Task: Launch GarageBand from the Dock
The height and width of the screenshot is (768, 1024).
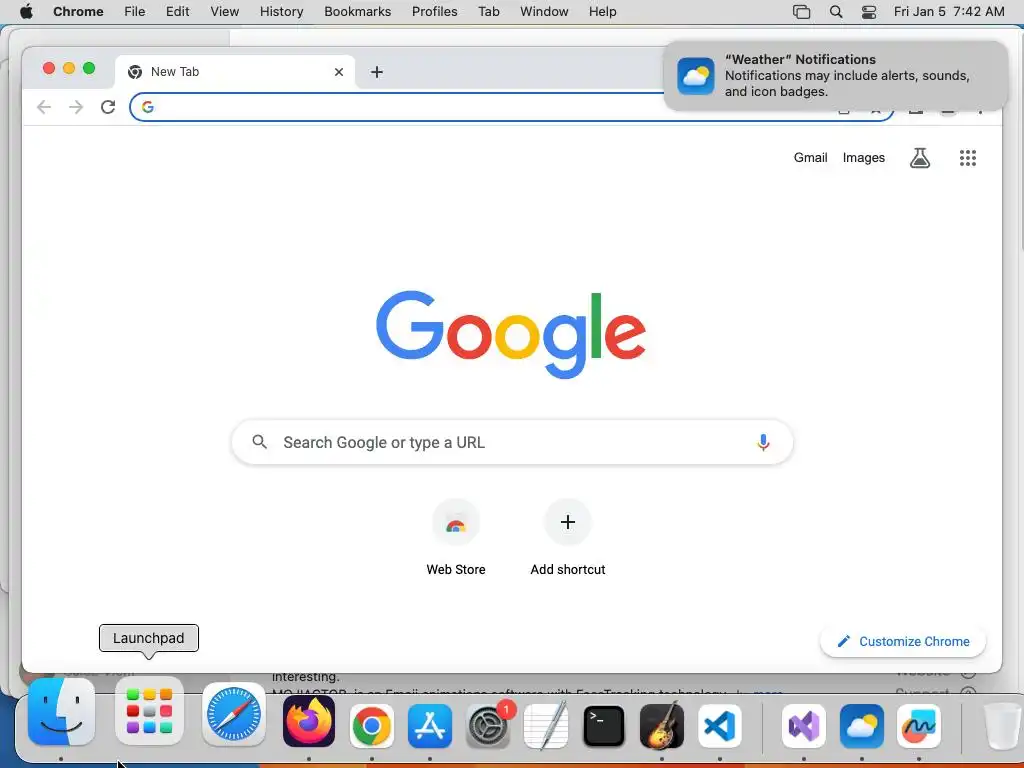Action: pos(662,726)
